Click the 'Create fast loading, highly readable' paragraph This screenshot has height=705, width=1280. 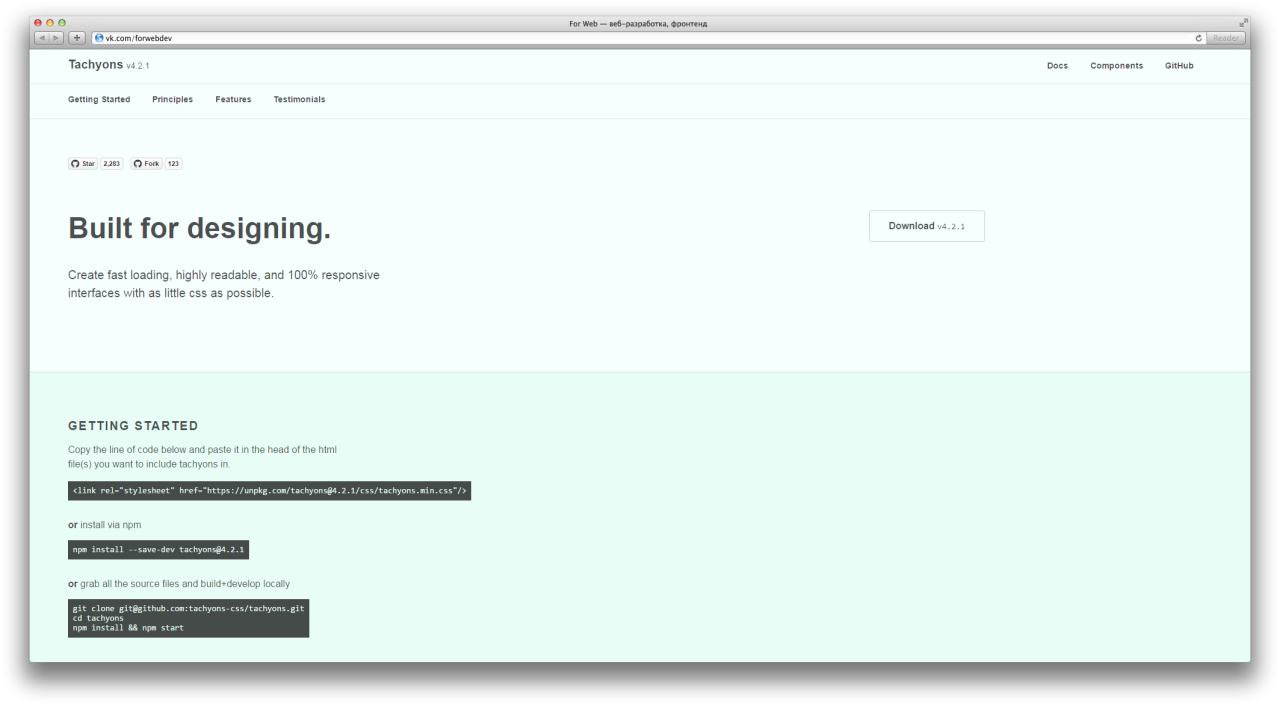[224, 284]
